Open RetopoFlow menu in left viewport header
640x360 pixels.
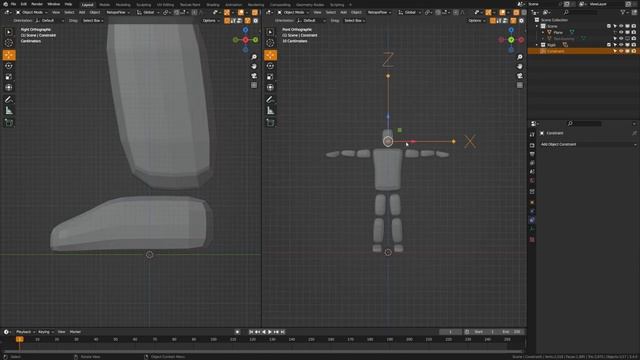tap(117, 13)
